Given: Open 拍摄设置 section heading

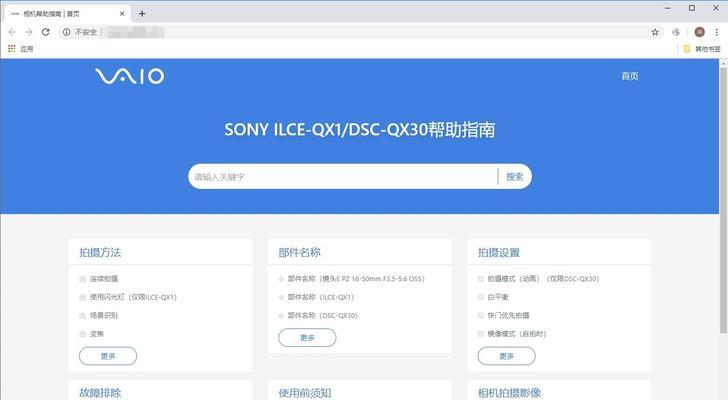Looking at the screenshot, I should click(x=499, y=252).
